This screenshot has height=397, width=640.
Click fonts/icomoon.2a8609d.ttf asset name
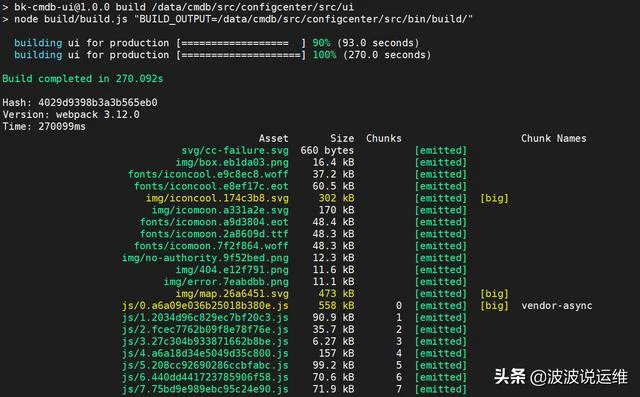point(214,234)
